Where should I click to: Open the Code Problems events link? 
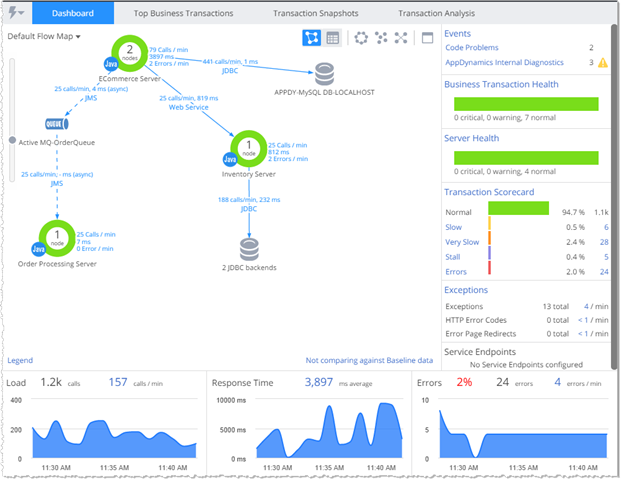point(472,48)
